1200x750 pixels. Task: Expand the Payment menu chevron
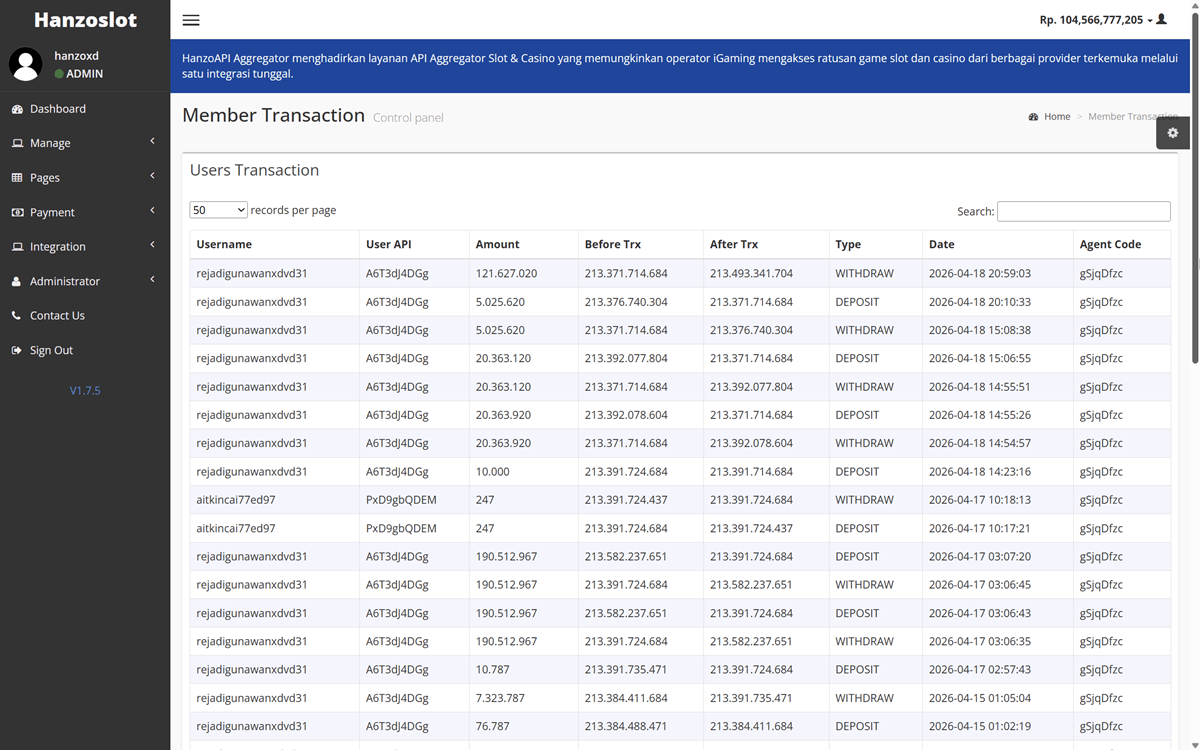point(152,211)
